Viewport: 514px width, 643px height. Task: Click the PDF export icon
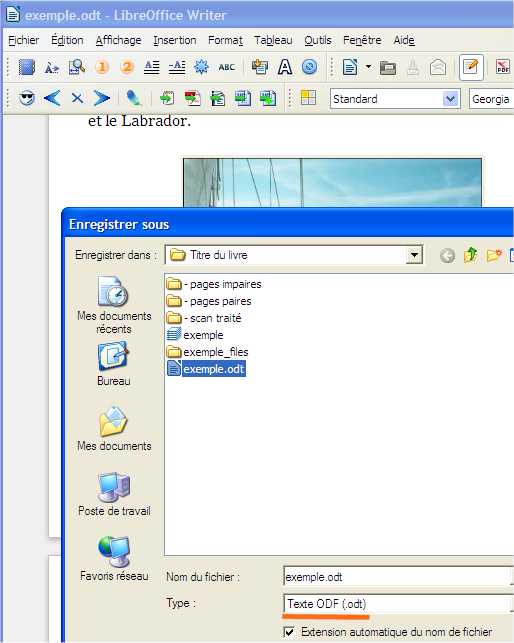tap(503, 67)
